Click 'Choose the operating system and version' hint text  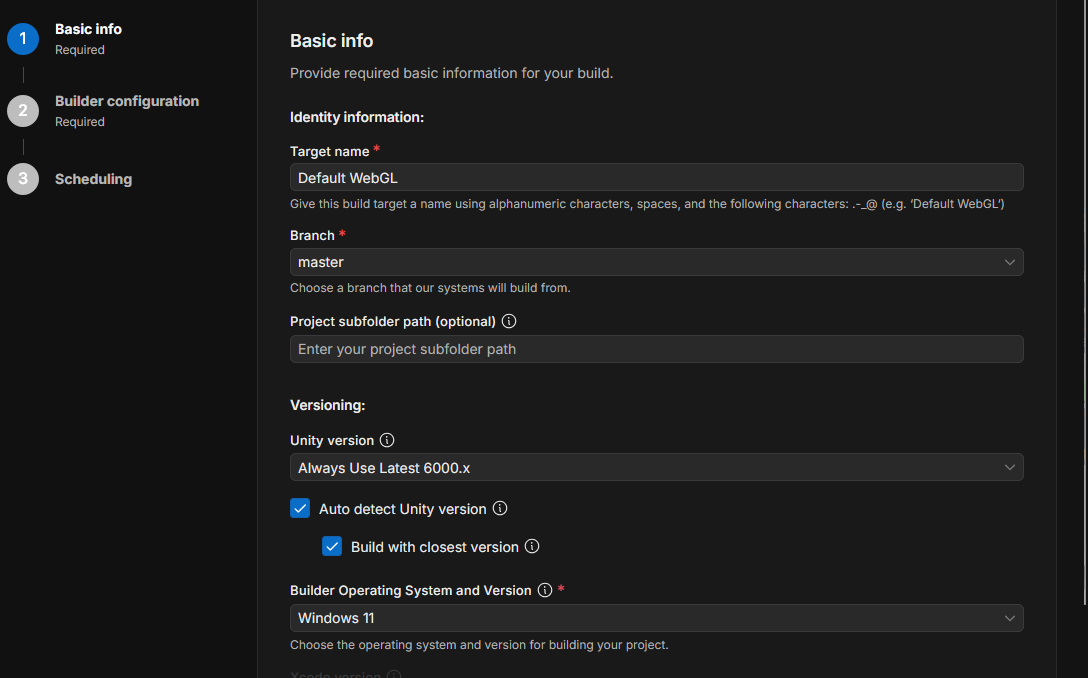click(479, 645)
